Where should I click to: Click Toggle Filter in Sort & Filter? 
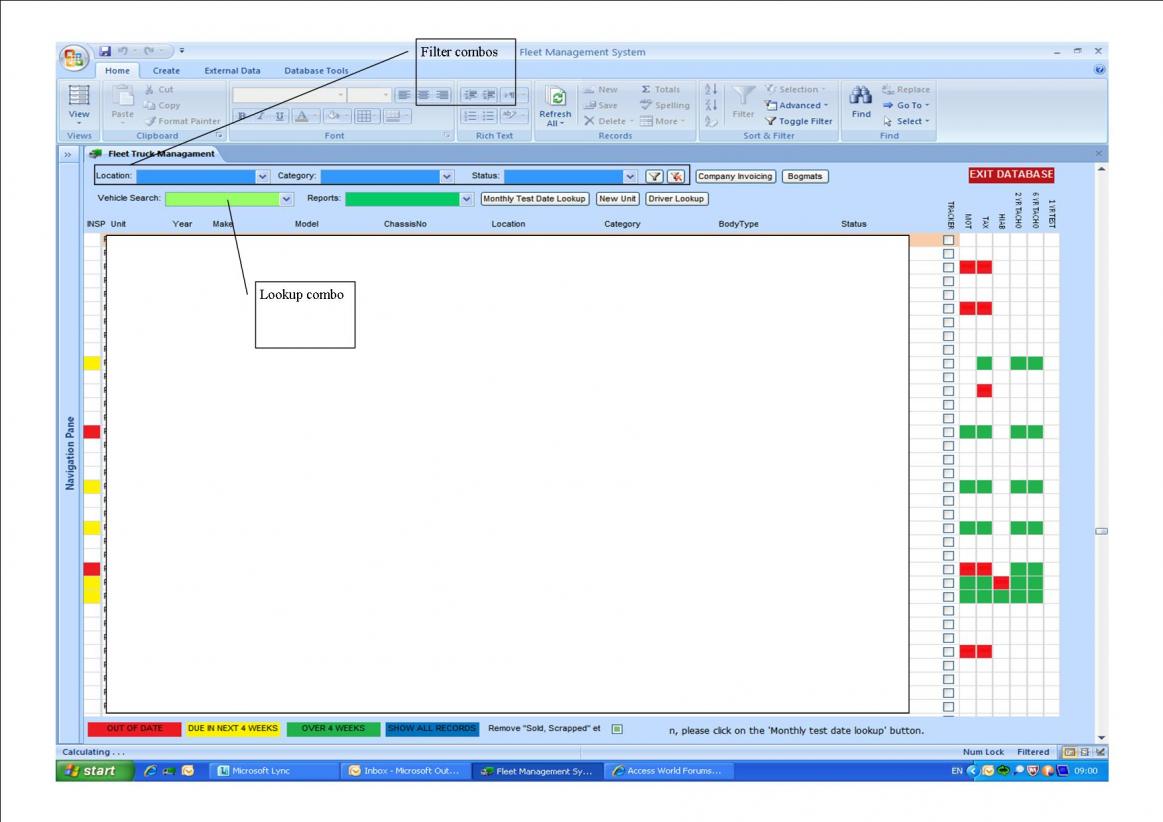click(799, 121)
